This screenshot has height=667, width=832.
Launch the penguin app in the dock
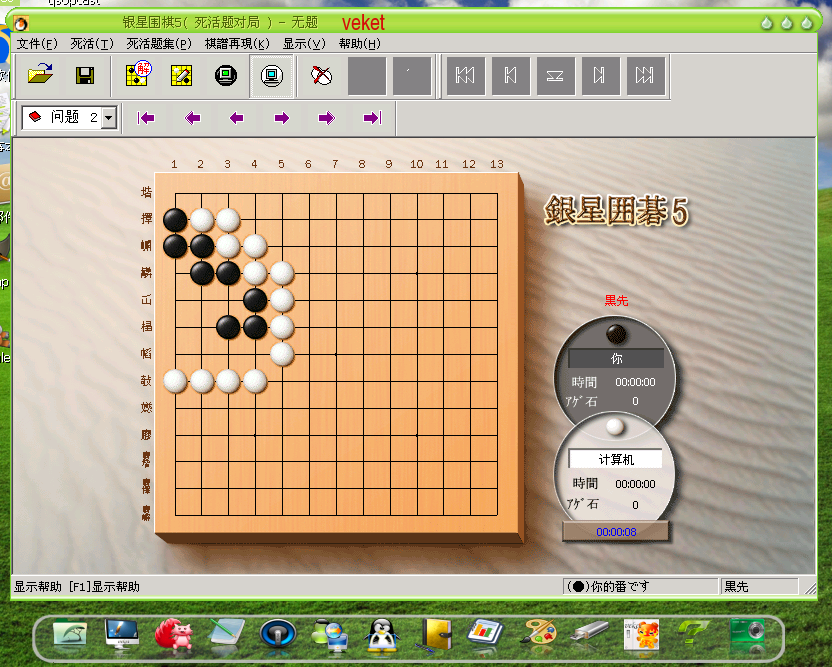pyautogui.click(x=381, y=635)
